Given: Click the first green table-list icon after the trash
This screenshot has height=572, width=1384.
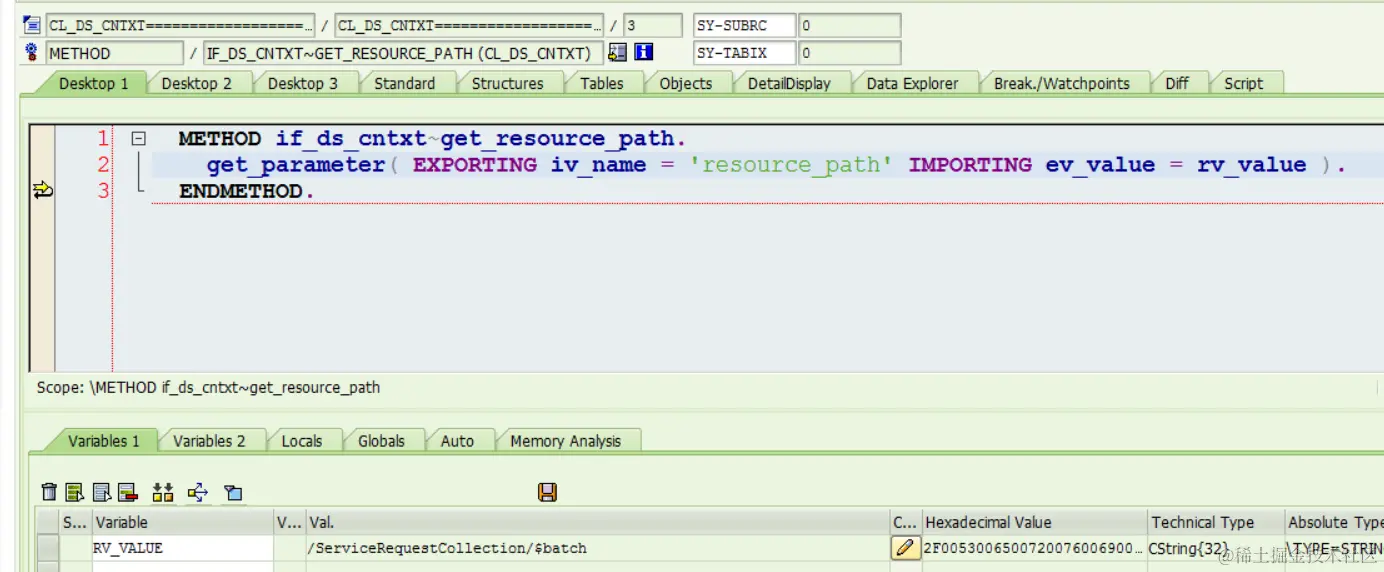Looking at the screenshot, I should coord(75,492).
